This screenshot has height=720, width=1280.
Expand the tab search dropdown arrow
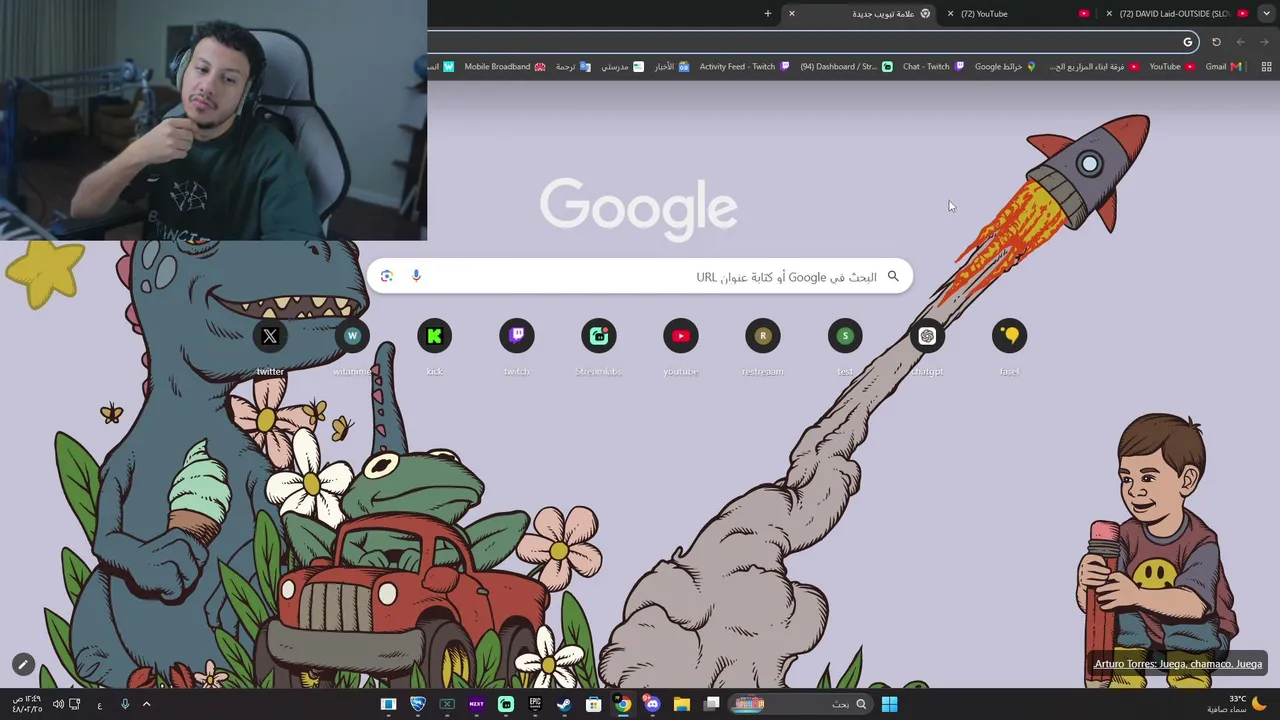tap(1267, 14)
